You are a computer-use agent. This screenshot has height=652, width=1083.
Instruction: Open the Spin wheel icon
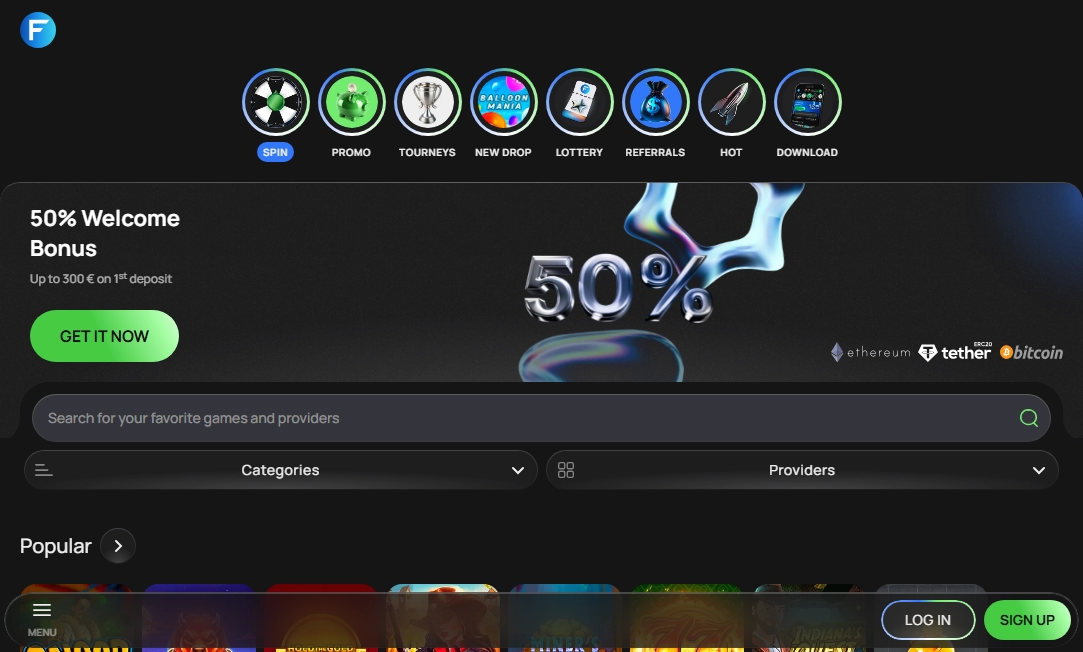(276, 102)
